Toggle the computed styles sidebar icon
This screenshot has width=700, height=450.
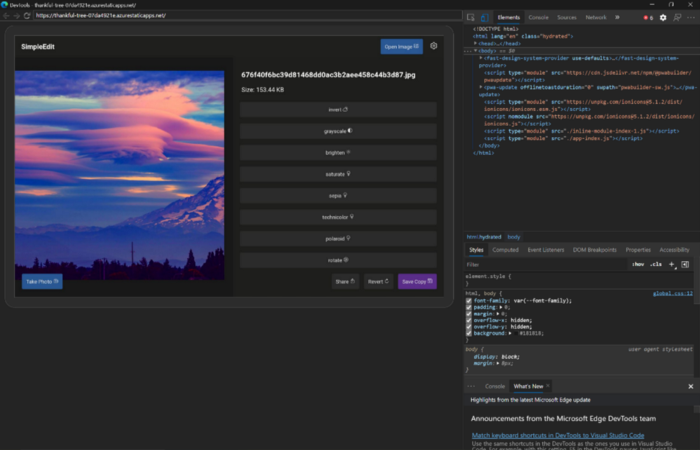coord(685,264)
